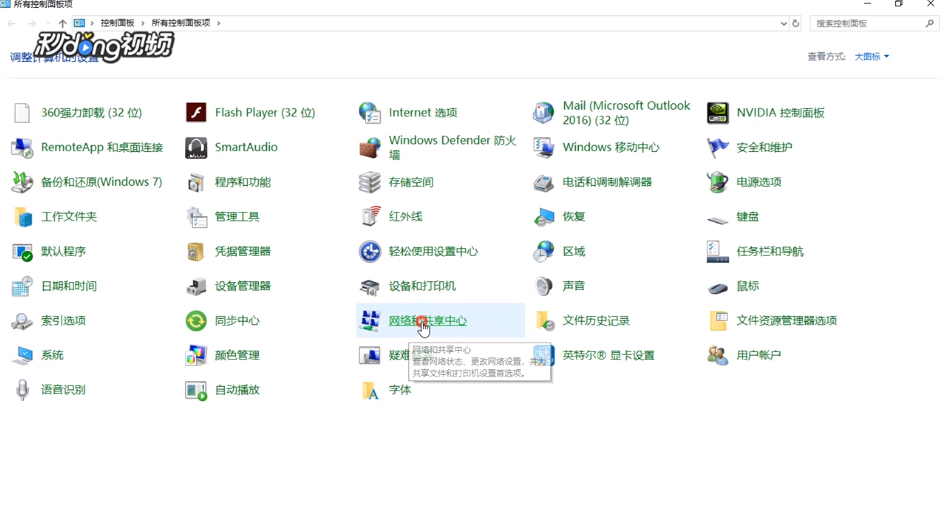Viewport: 943px width, 521px height.
Task: Open 自动播放 icon
Action: point(196,390)
